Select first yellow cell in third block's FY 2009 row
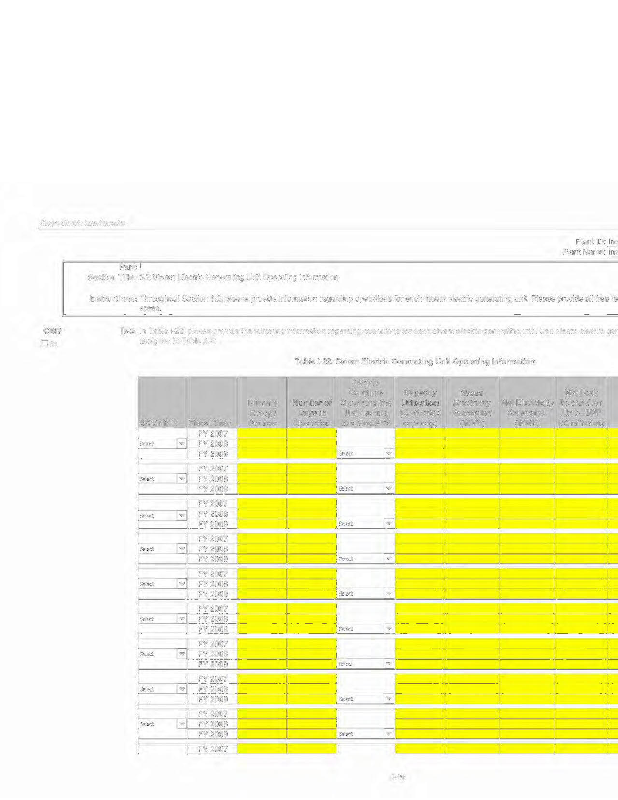The image size is (618, 800). click(x=261, y=524)
